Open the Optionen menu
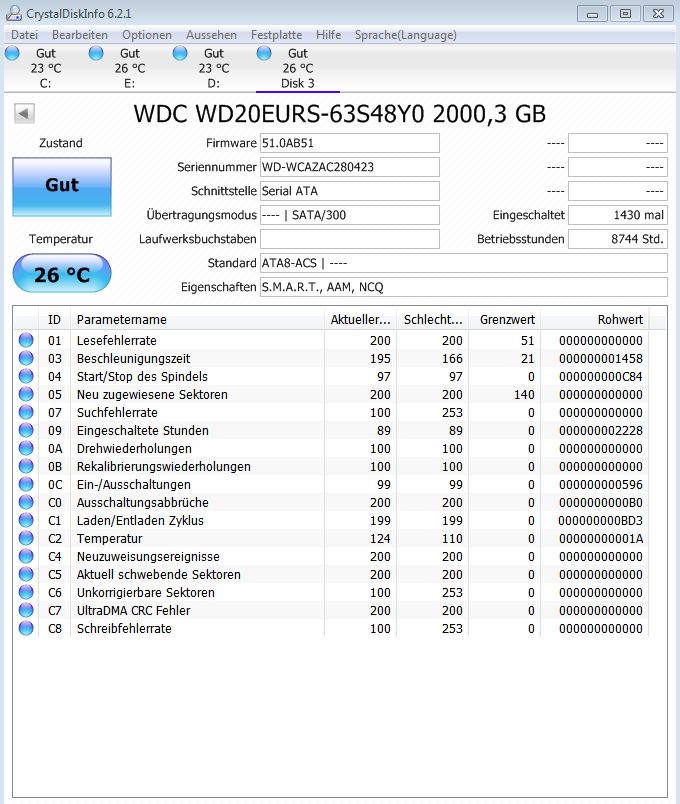Screen dimensions: 680x804 pyautogui.click(x=147, y=35)
